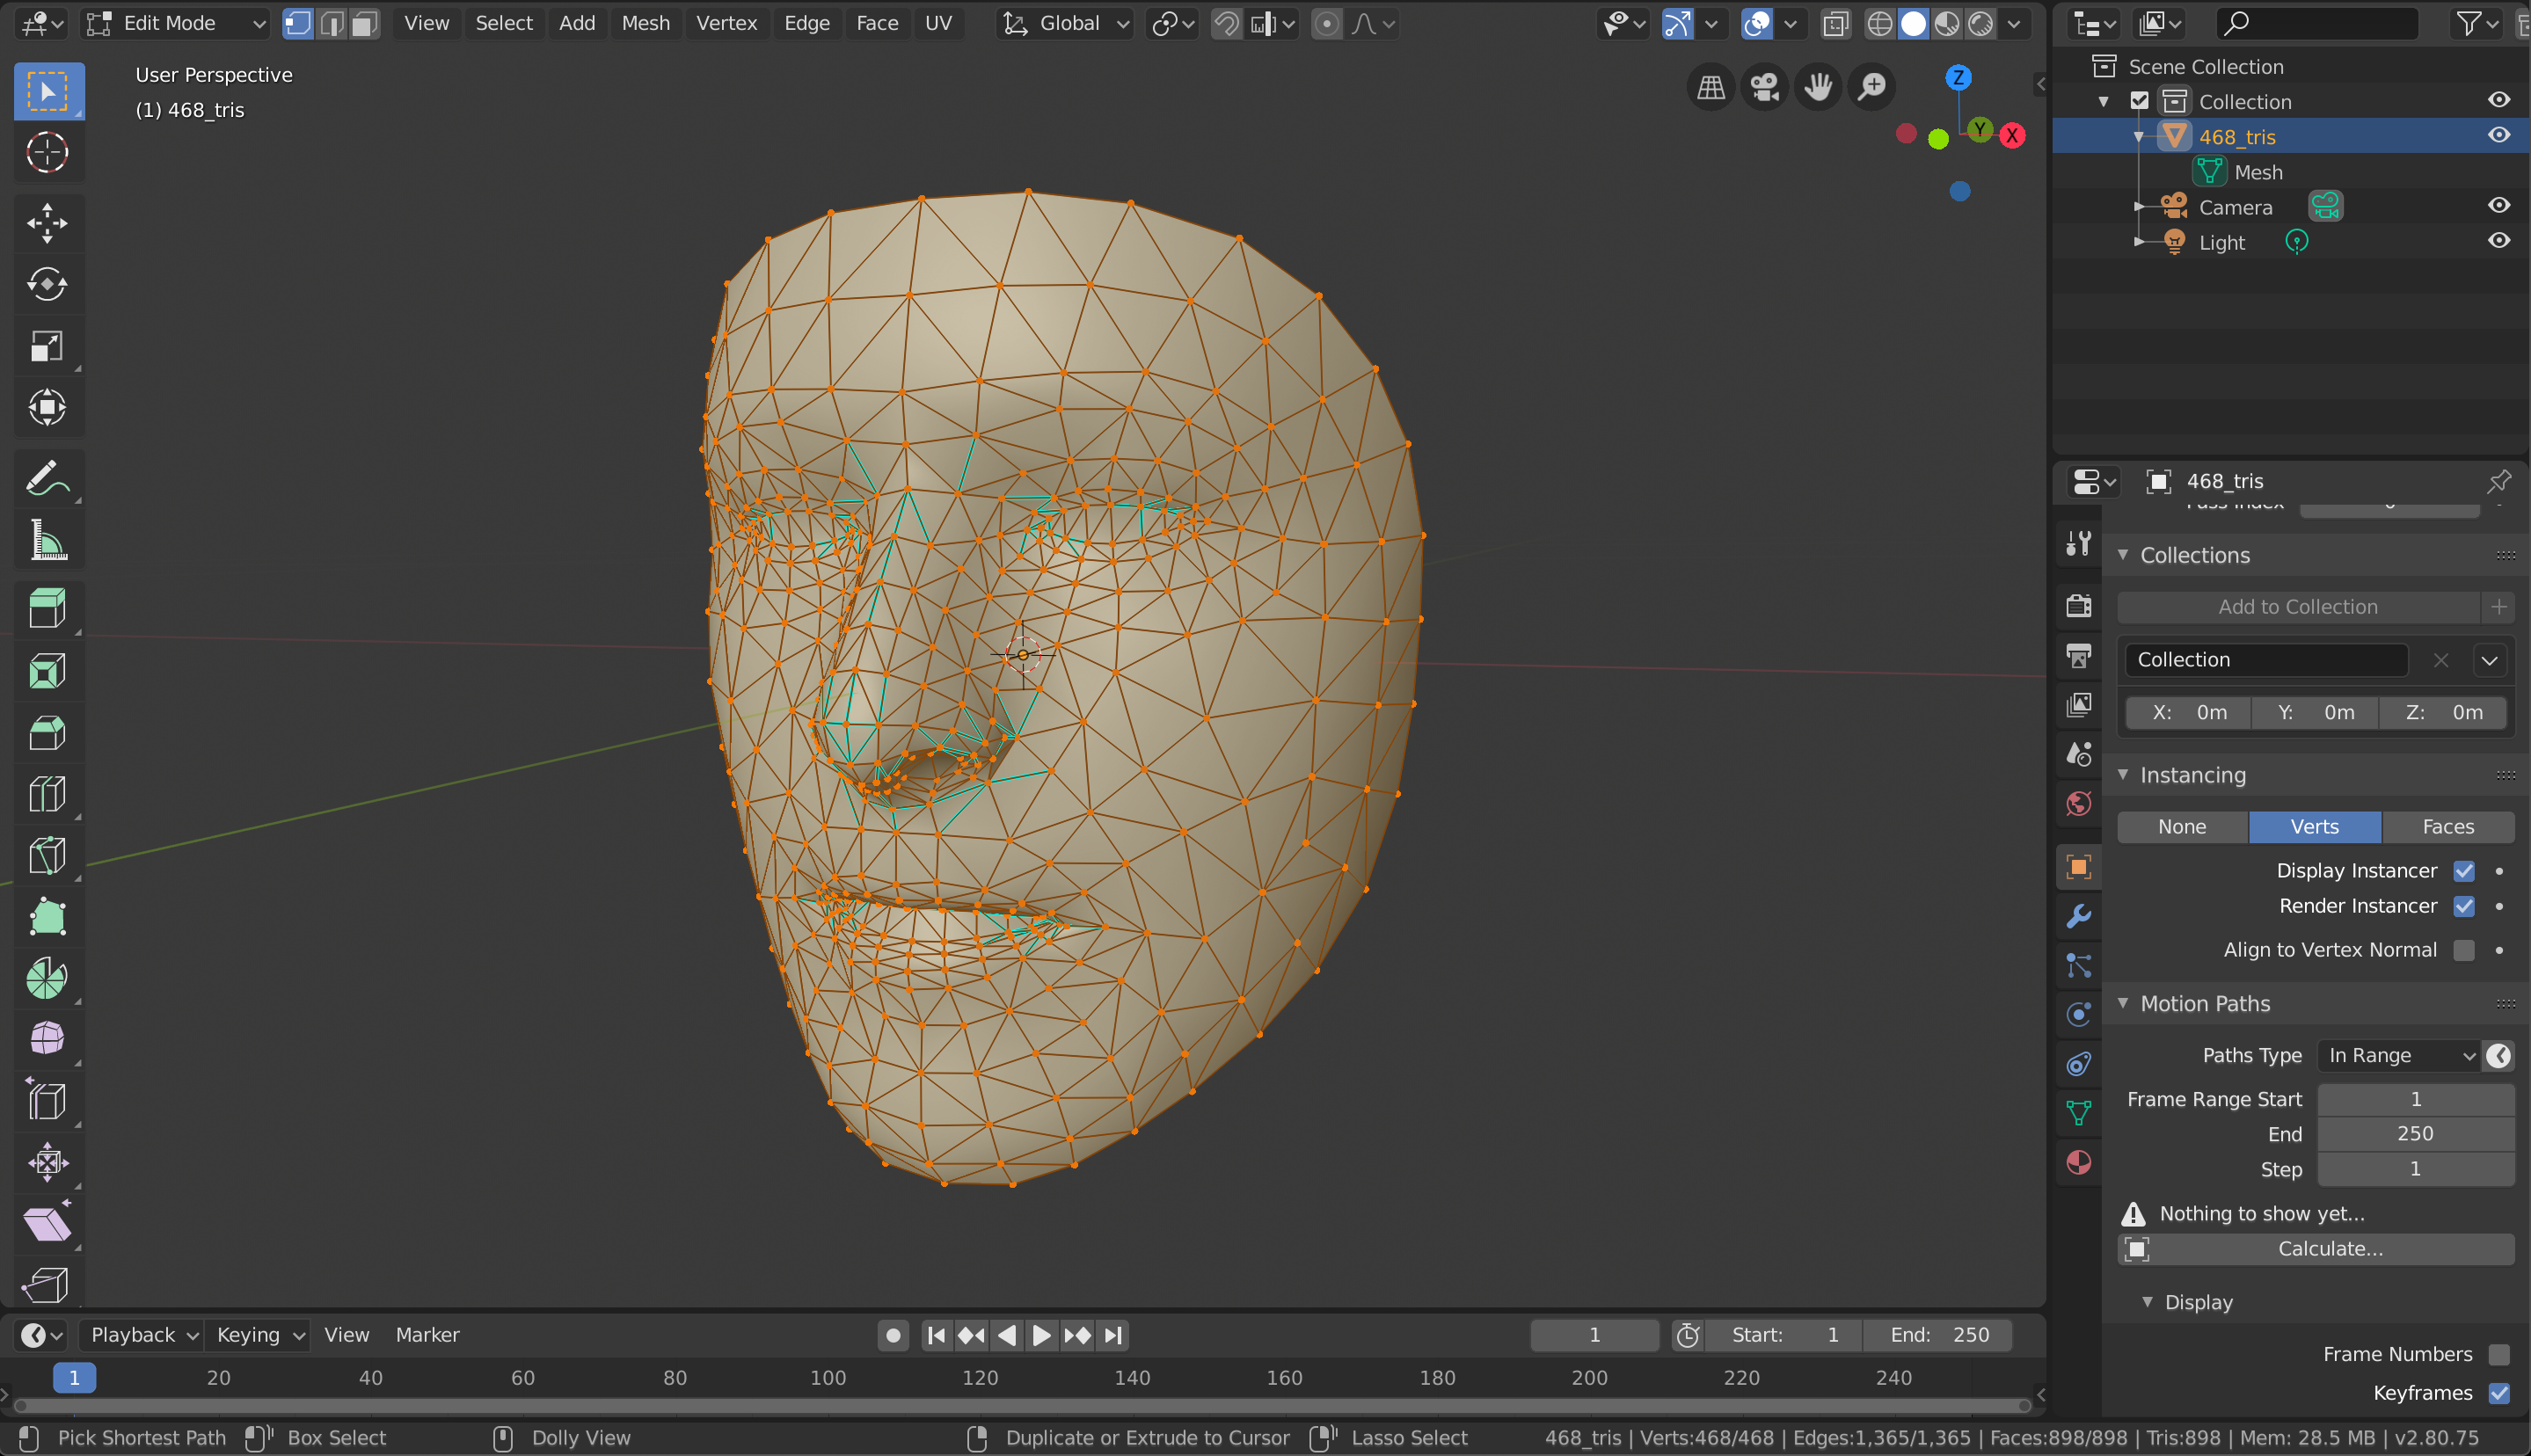Click frame 120 on the timeline

pos(980,1378)
